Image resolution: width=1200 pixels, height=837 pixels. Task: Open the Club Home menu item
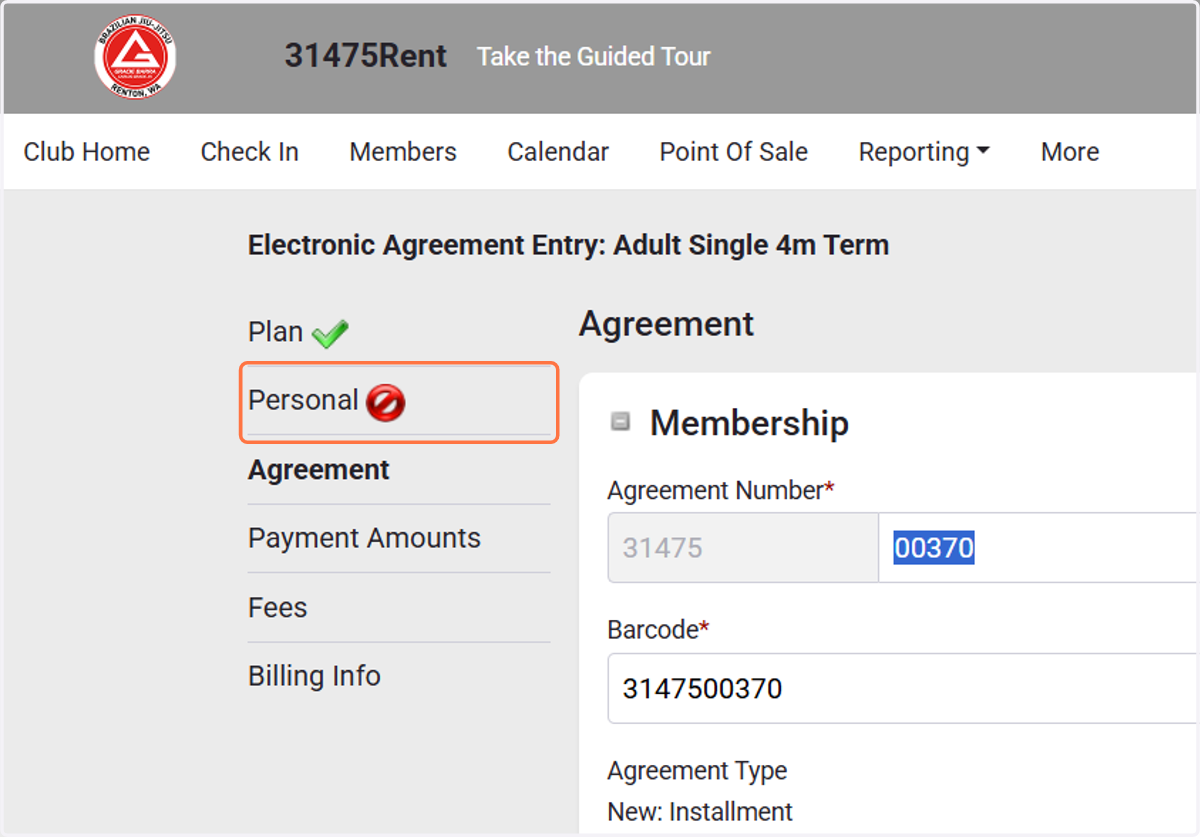point(87,152)
